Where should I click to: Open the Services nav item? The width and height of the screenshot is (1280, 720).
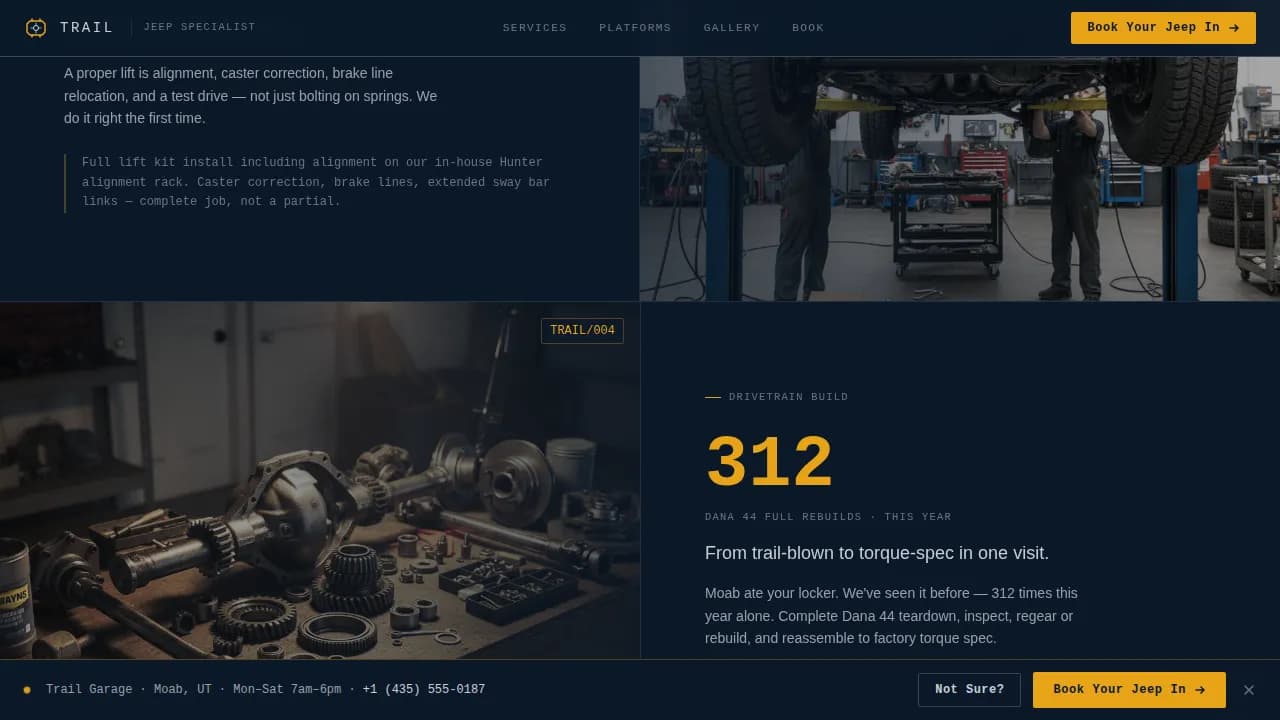[534, 28]
